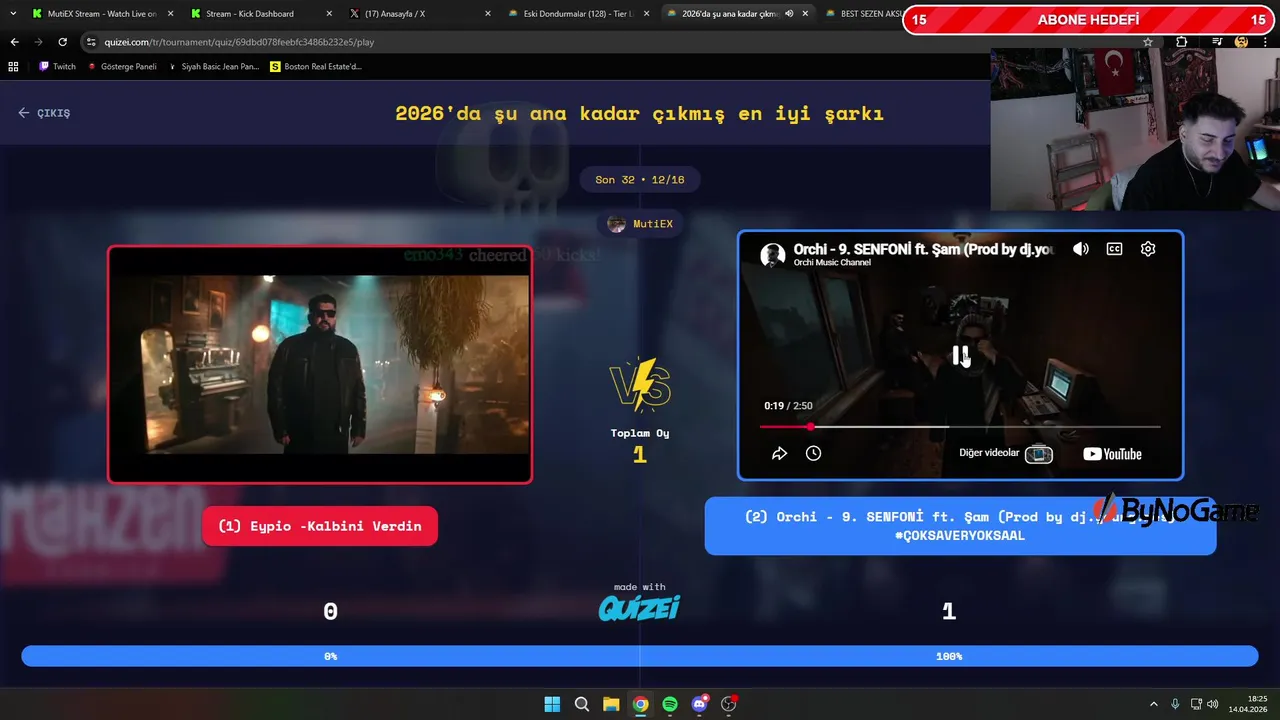Close the Kick Dashboard tab
Image resolution: width=1280 pixels, height=720 pixels.
click(x=329, y=14)
